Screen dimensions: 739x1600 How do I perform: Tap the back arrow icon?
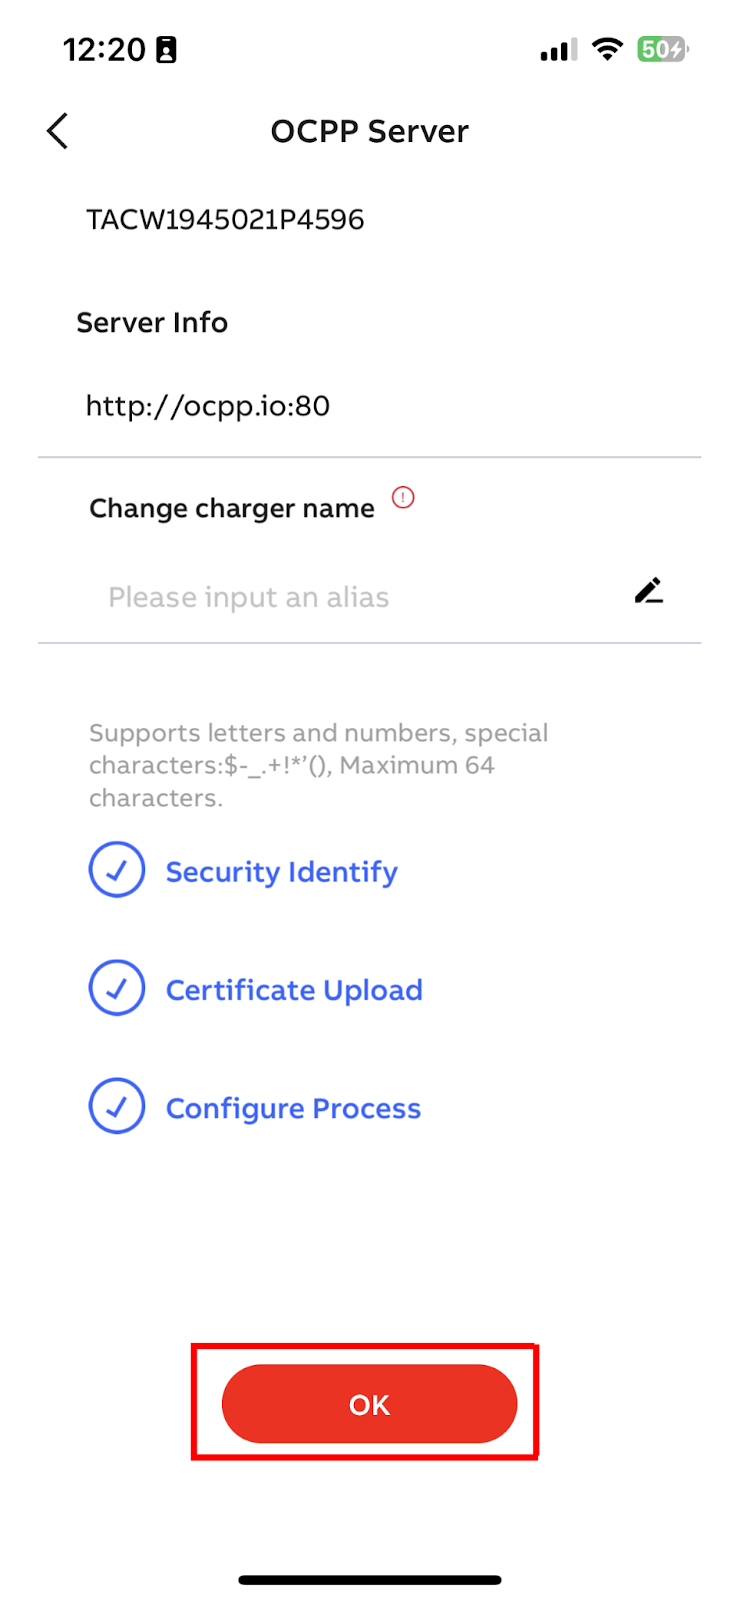coord(58,131)
